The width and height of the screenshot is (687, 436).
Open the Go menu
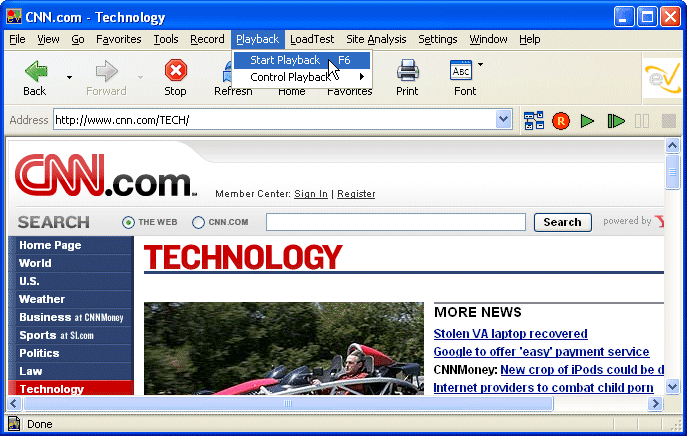tap(78, 39)
